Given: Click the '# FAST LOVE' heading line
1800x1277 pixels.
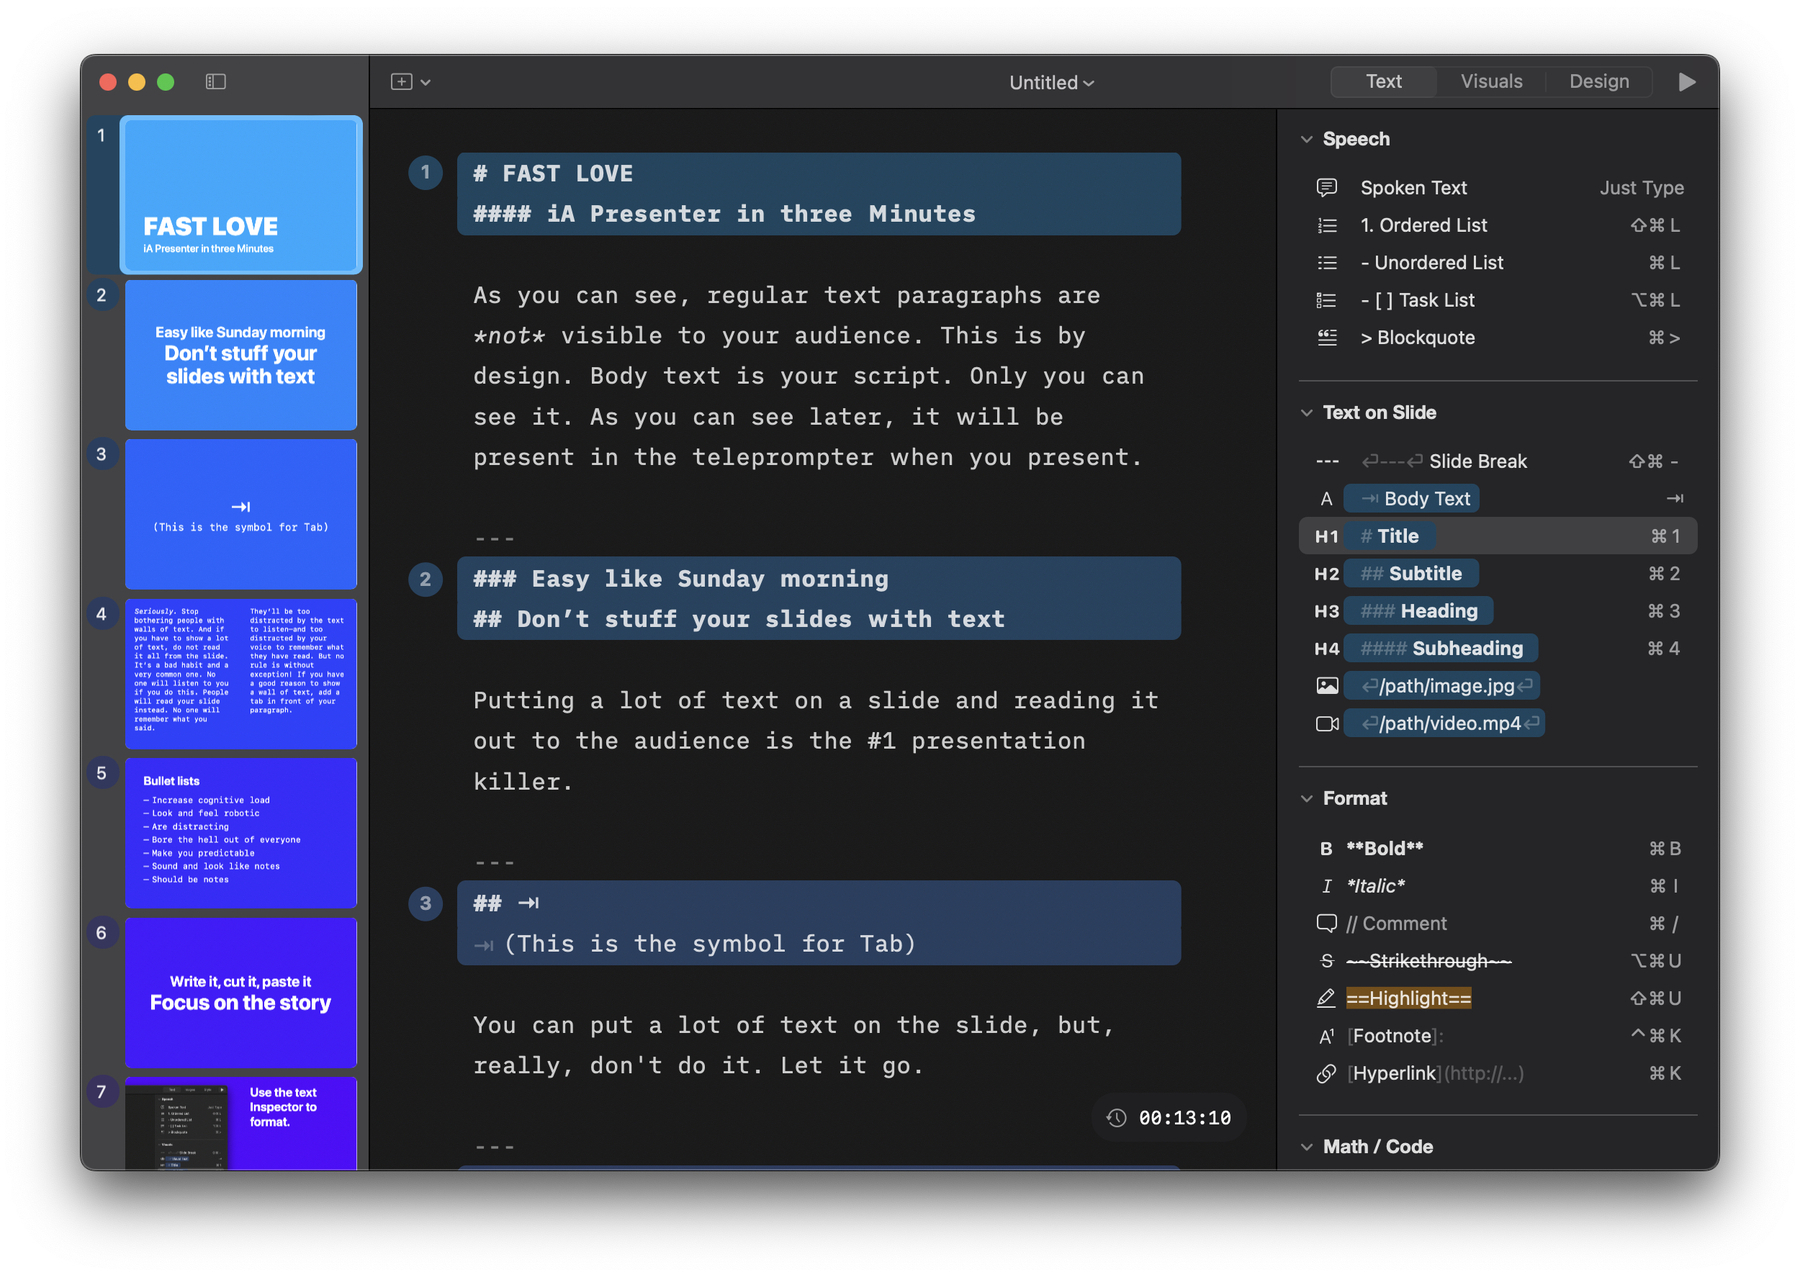Looking at the screenshot, I should point(553,174).
